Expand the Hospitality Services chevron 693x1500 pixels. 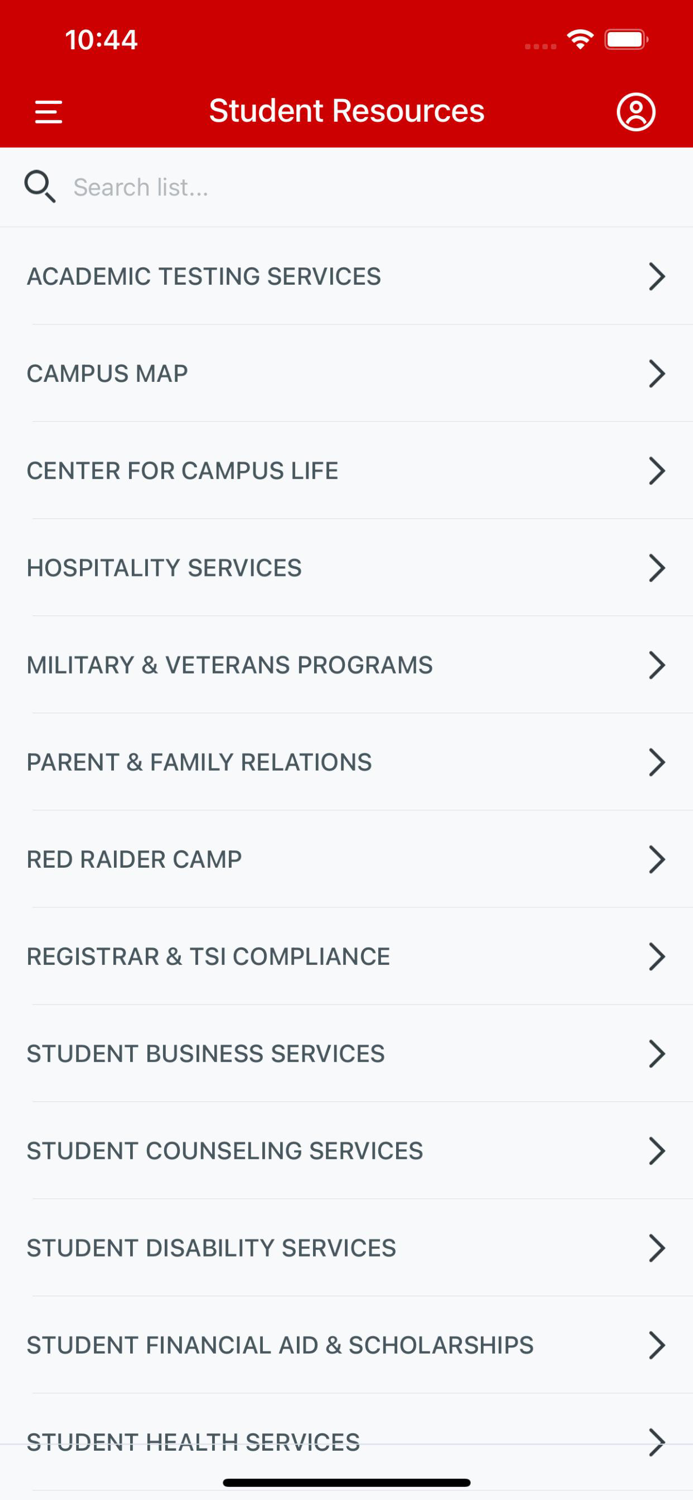[658, 568]
